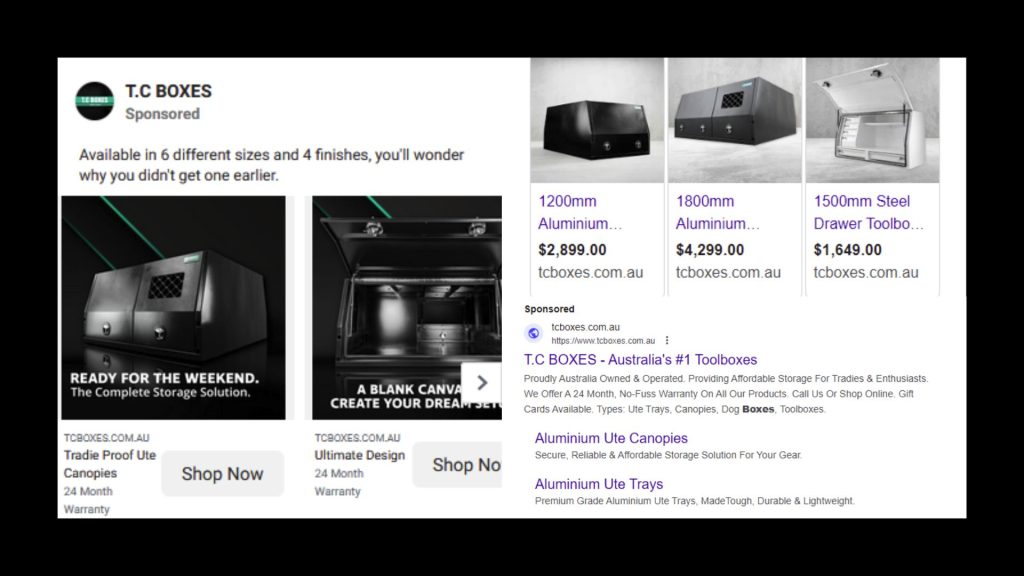Open the Aluminium Ute Trays sitelink
The image size is (1024, 576).
pyautogui.click(x=599, y=484)
